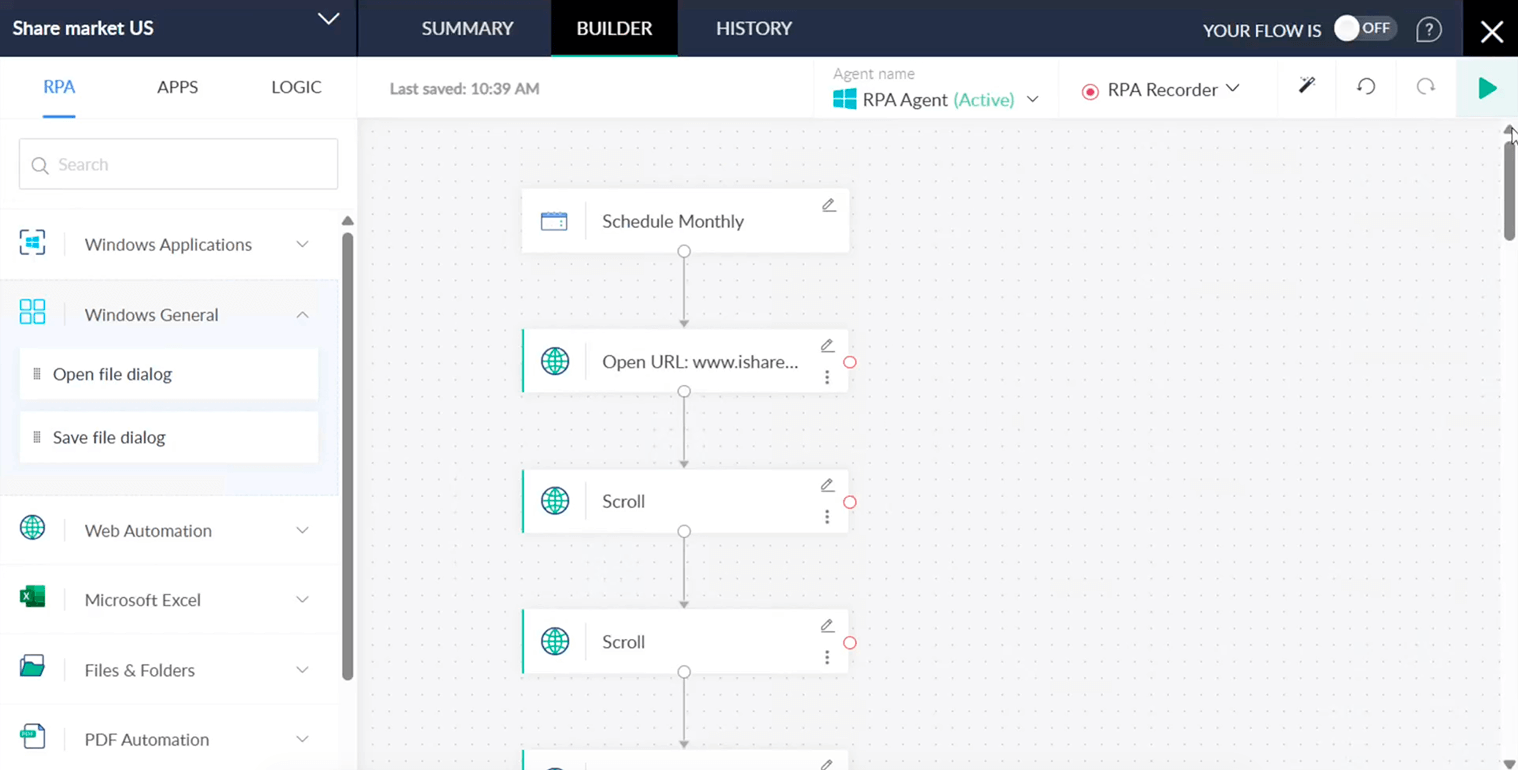The image size is (1518, 770).
Task: Open the kebab menu on the Open URL node
Action: click(827, 377)
